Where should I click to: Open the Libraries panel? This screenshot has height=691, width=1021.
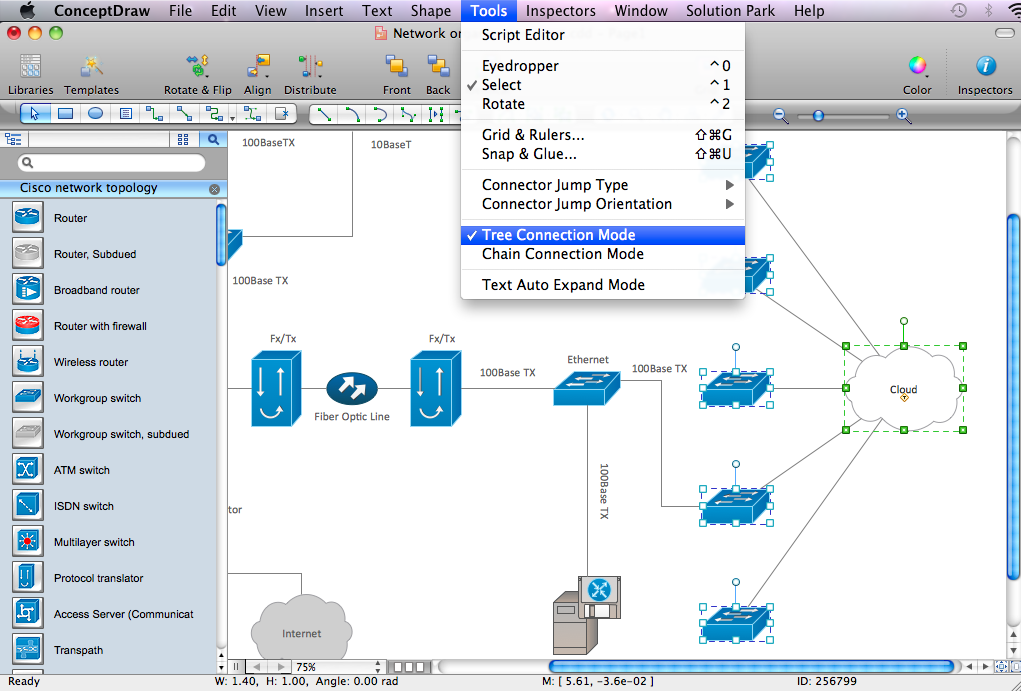pyautogui.click(x=30, y=73)
